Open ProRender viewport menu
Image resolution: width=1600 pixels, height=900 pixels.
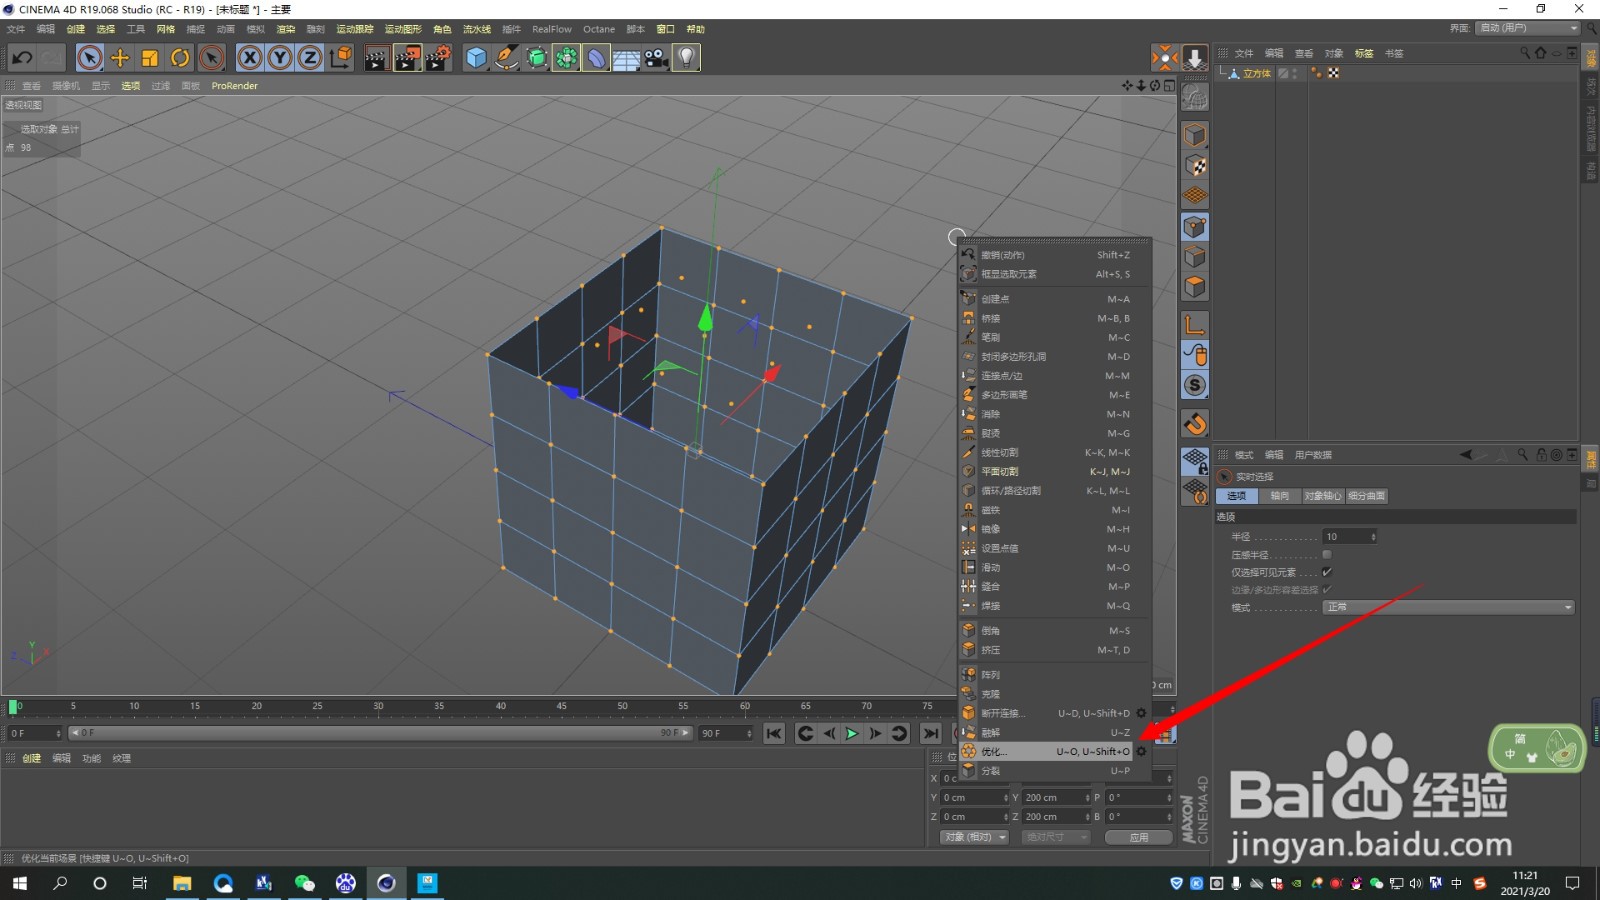(234, 86)
